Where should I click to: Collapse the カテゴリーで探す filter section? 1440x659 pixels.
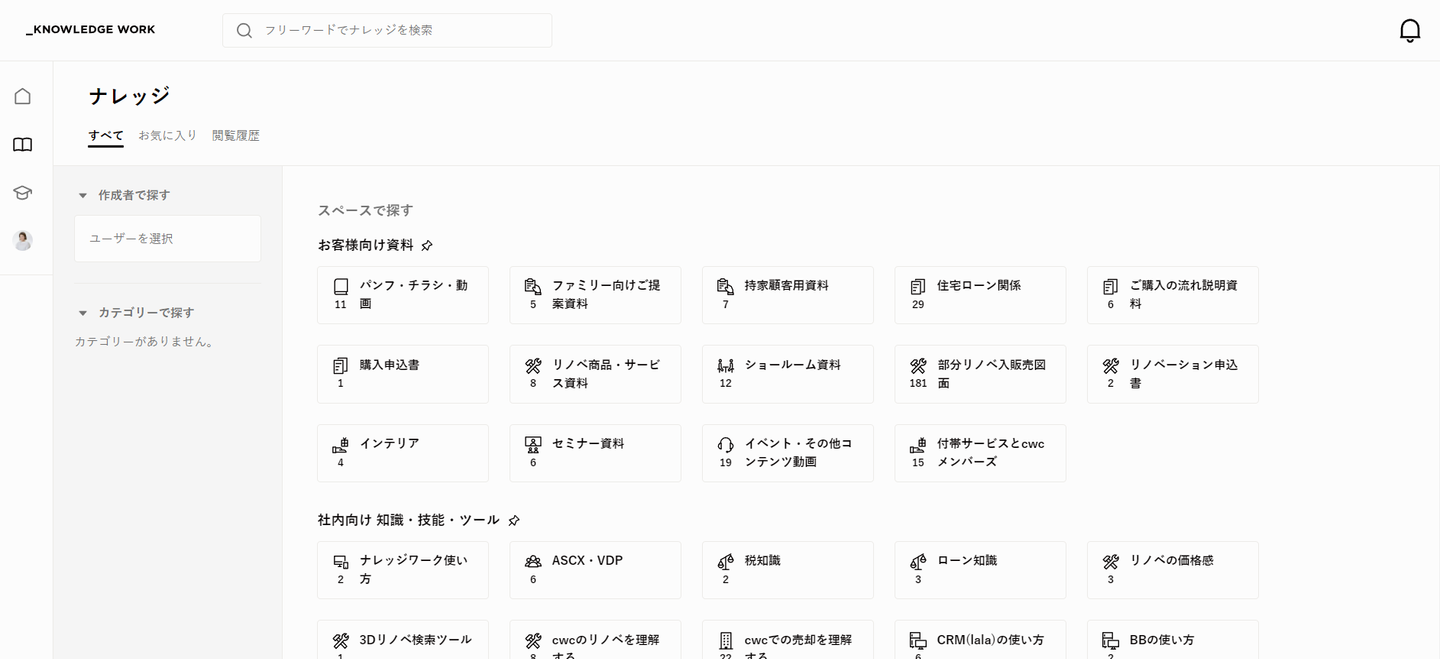pos(83,313)
